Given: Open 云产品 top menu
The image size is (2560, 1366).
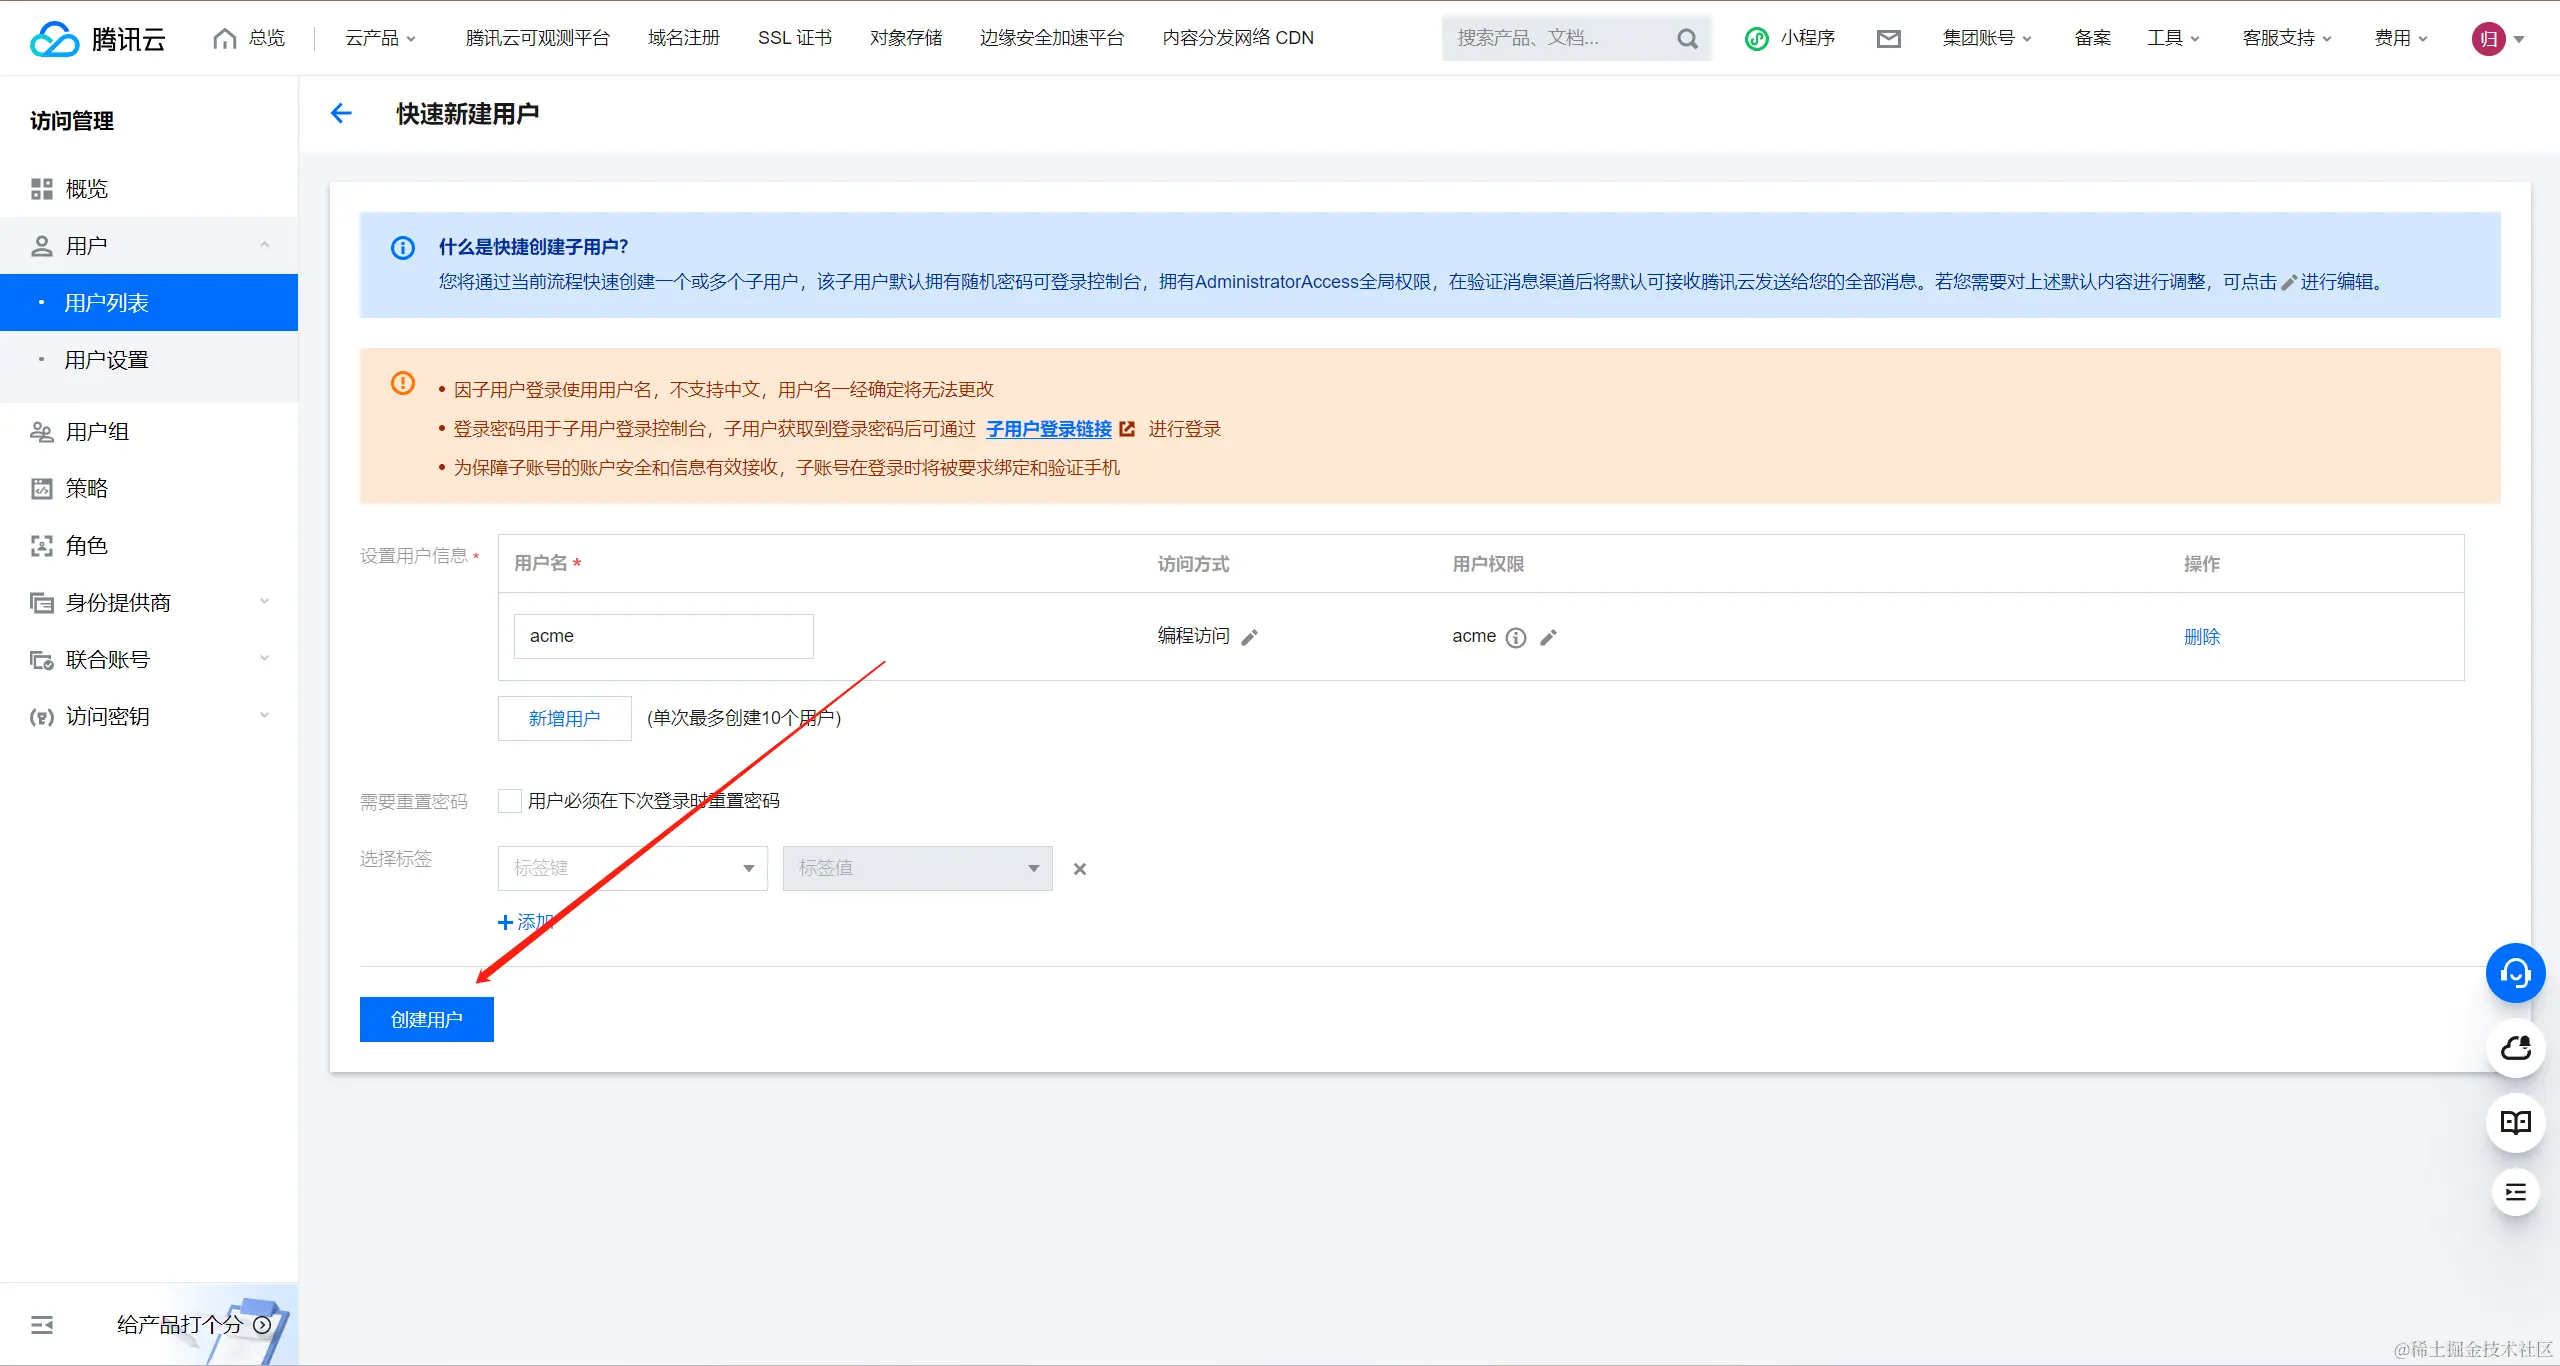Looking at the screenshot, I should click(x=380, y=38).
